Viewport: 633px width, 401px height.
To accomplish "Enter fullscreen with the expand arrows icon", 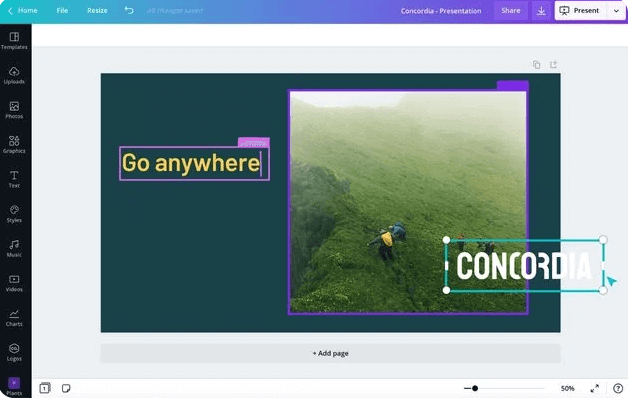I will point(595,388).
